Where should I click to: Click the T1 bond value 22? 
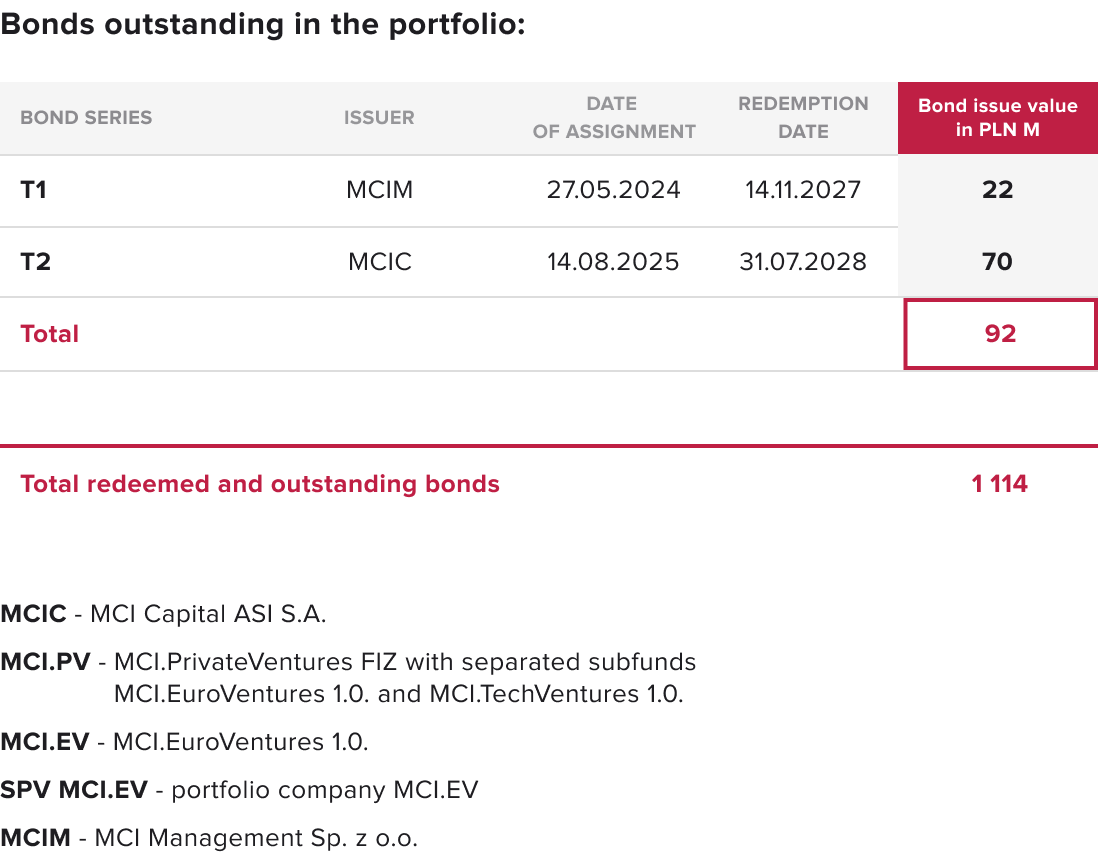pyautogui.click(x=998, y=190)
